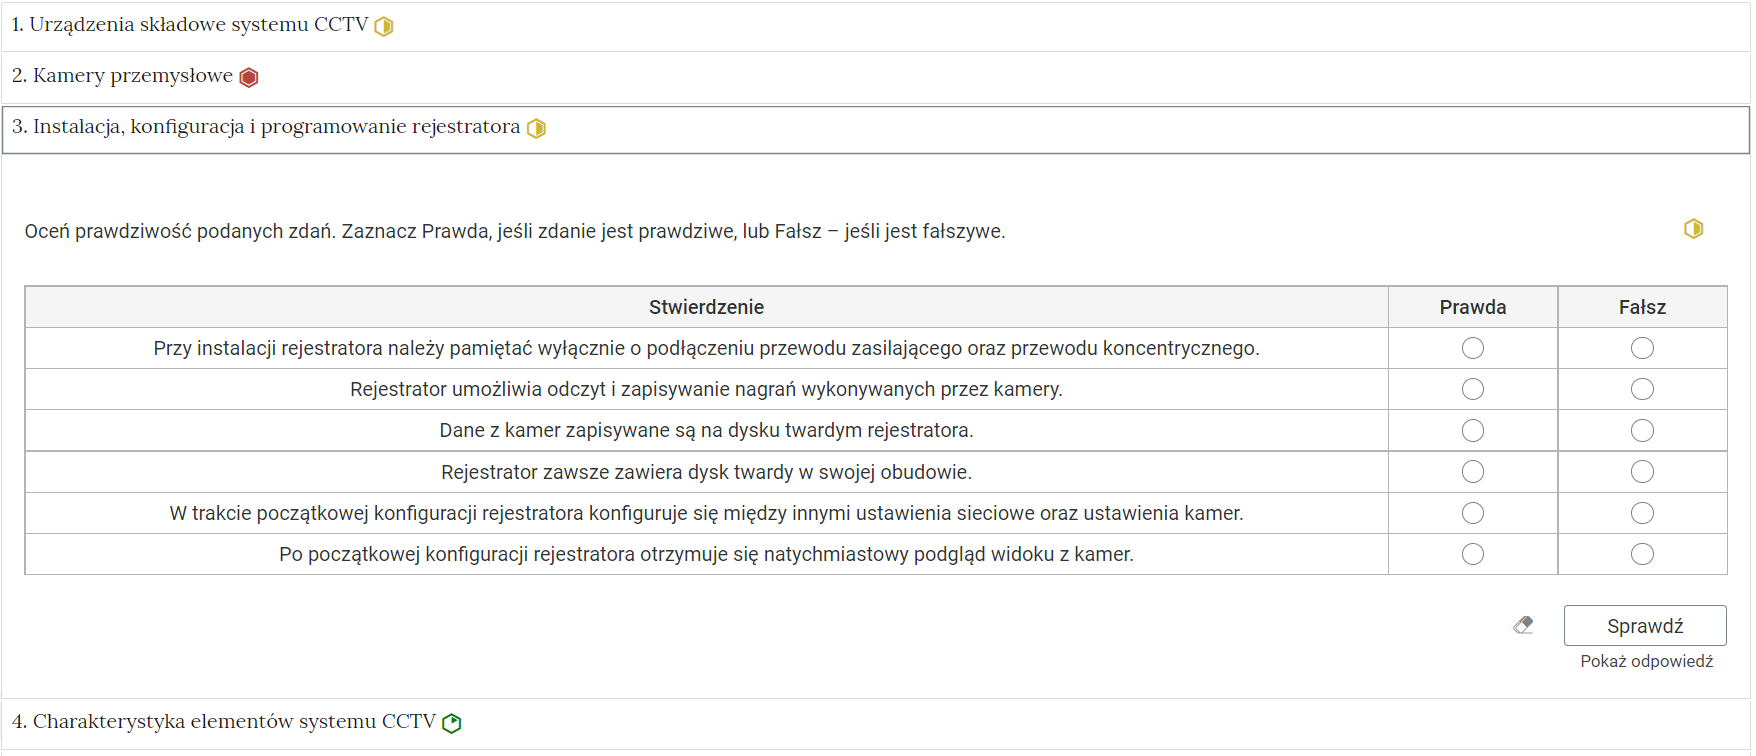The width and height of the screenshot is (1756, 756).
Task: Mark Prawda for the statement about odczyt nagrań
Action: click(1472, 389)
